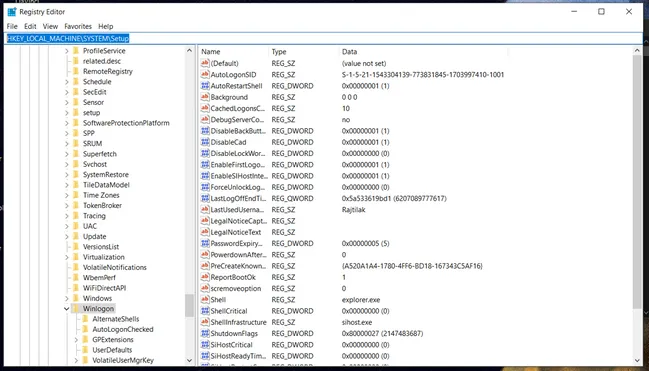Expand the Windows key arrow
This screenshot has width=649, height=371.
coord(67,298)
